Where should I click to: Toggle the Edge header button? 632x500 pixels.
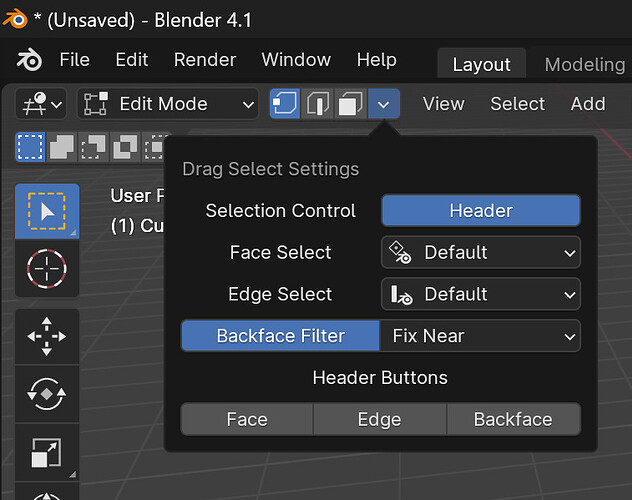click(380, 419)
